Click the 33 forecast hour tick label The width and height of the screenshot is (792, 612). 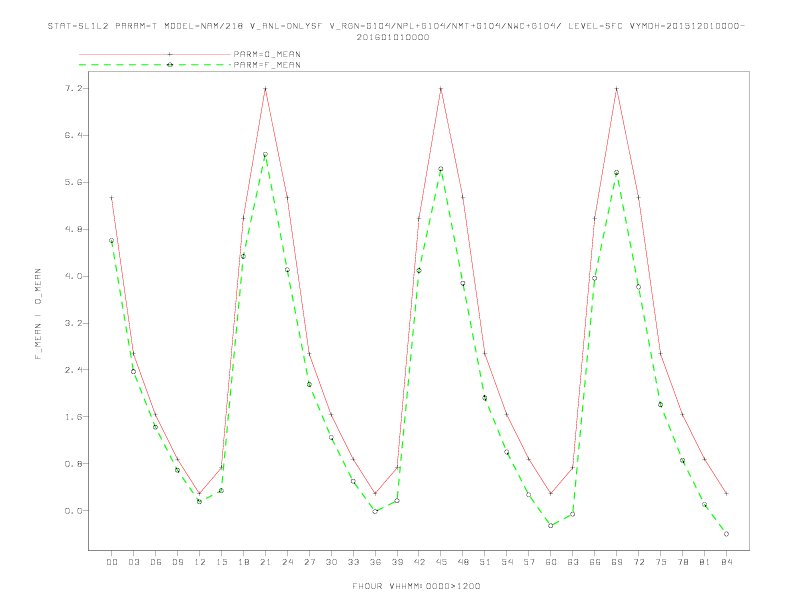tap(353, 562)
